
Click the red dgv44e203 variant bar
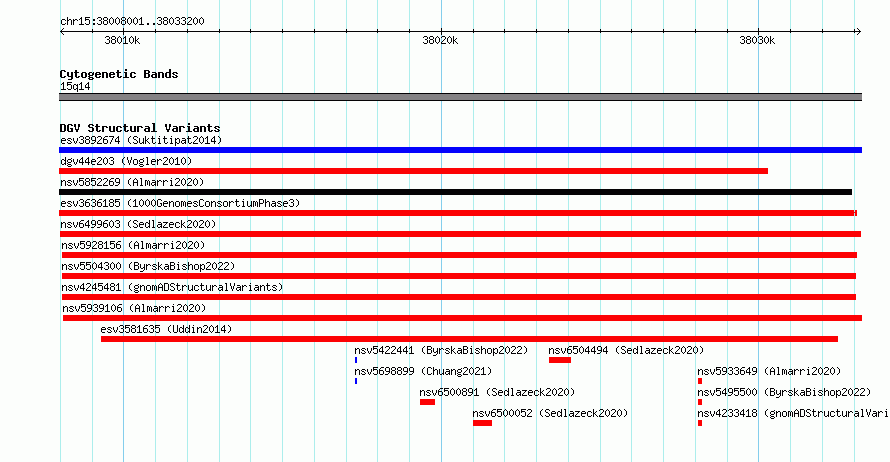[x=413, y=171]
